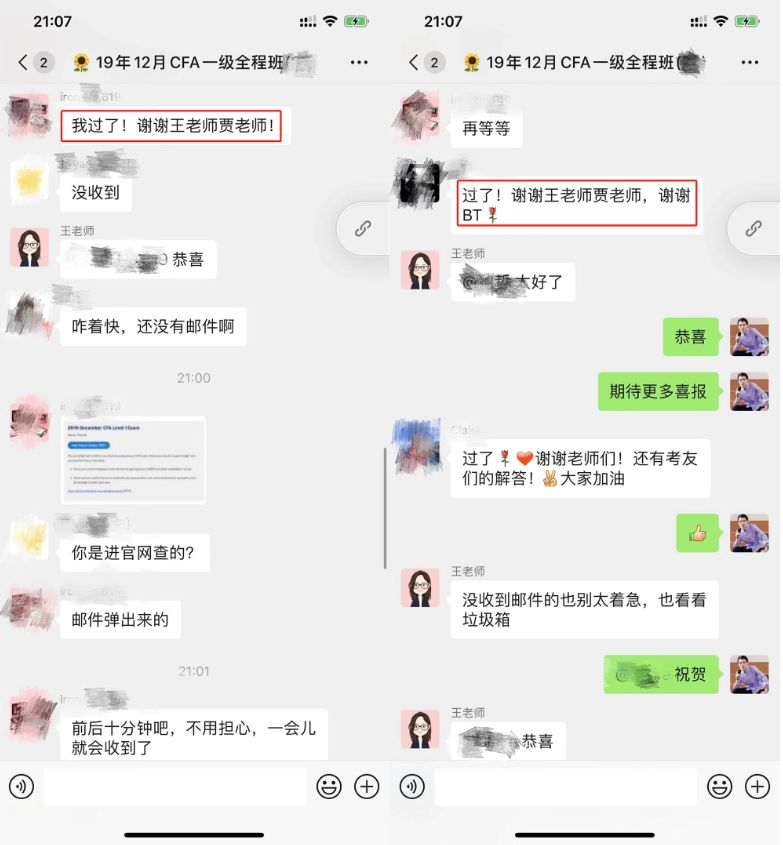Open the shared CFA exam result image
This screenshot has height=845, width=783.
(x=133, y=460)
